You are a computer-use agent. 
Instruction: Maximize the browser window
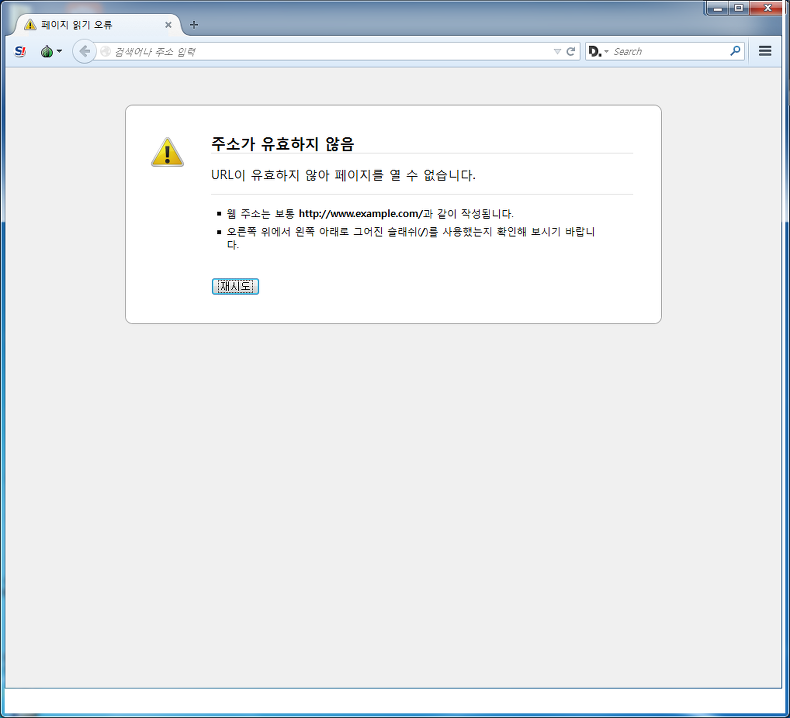tap(739, 8)
